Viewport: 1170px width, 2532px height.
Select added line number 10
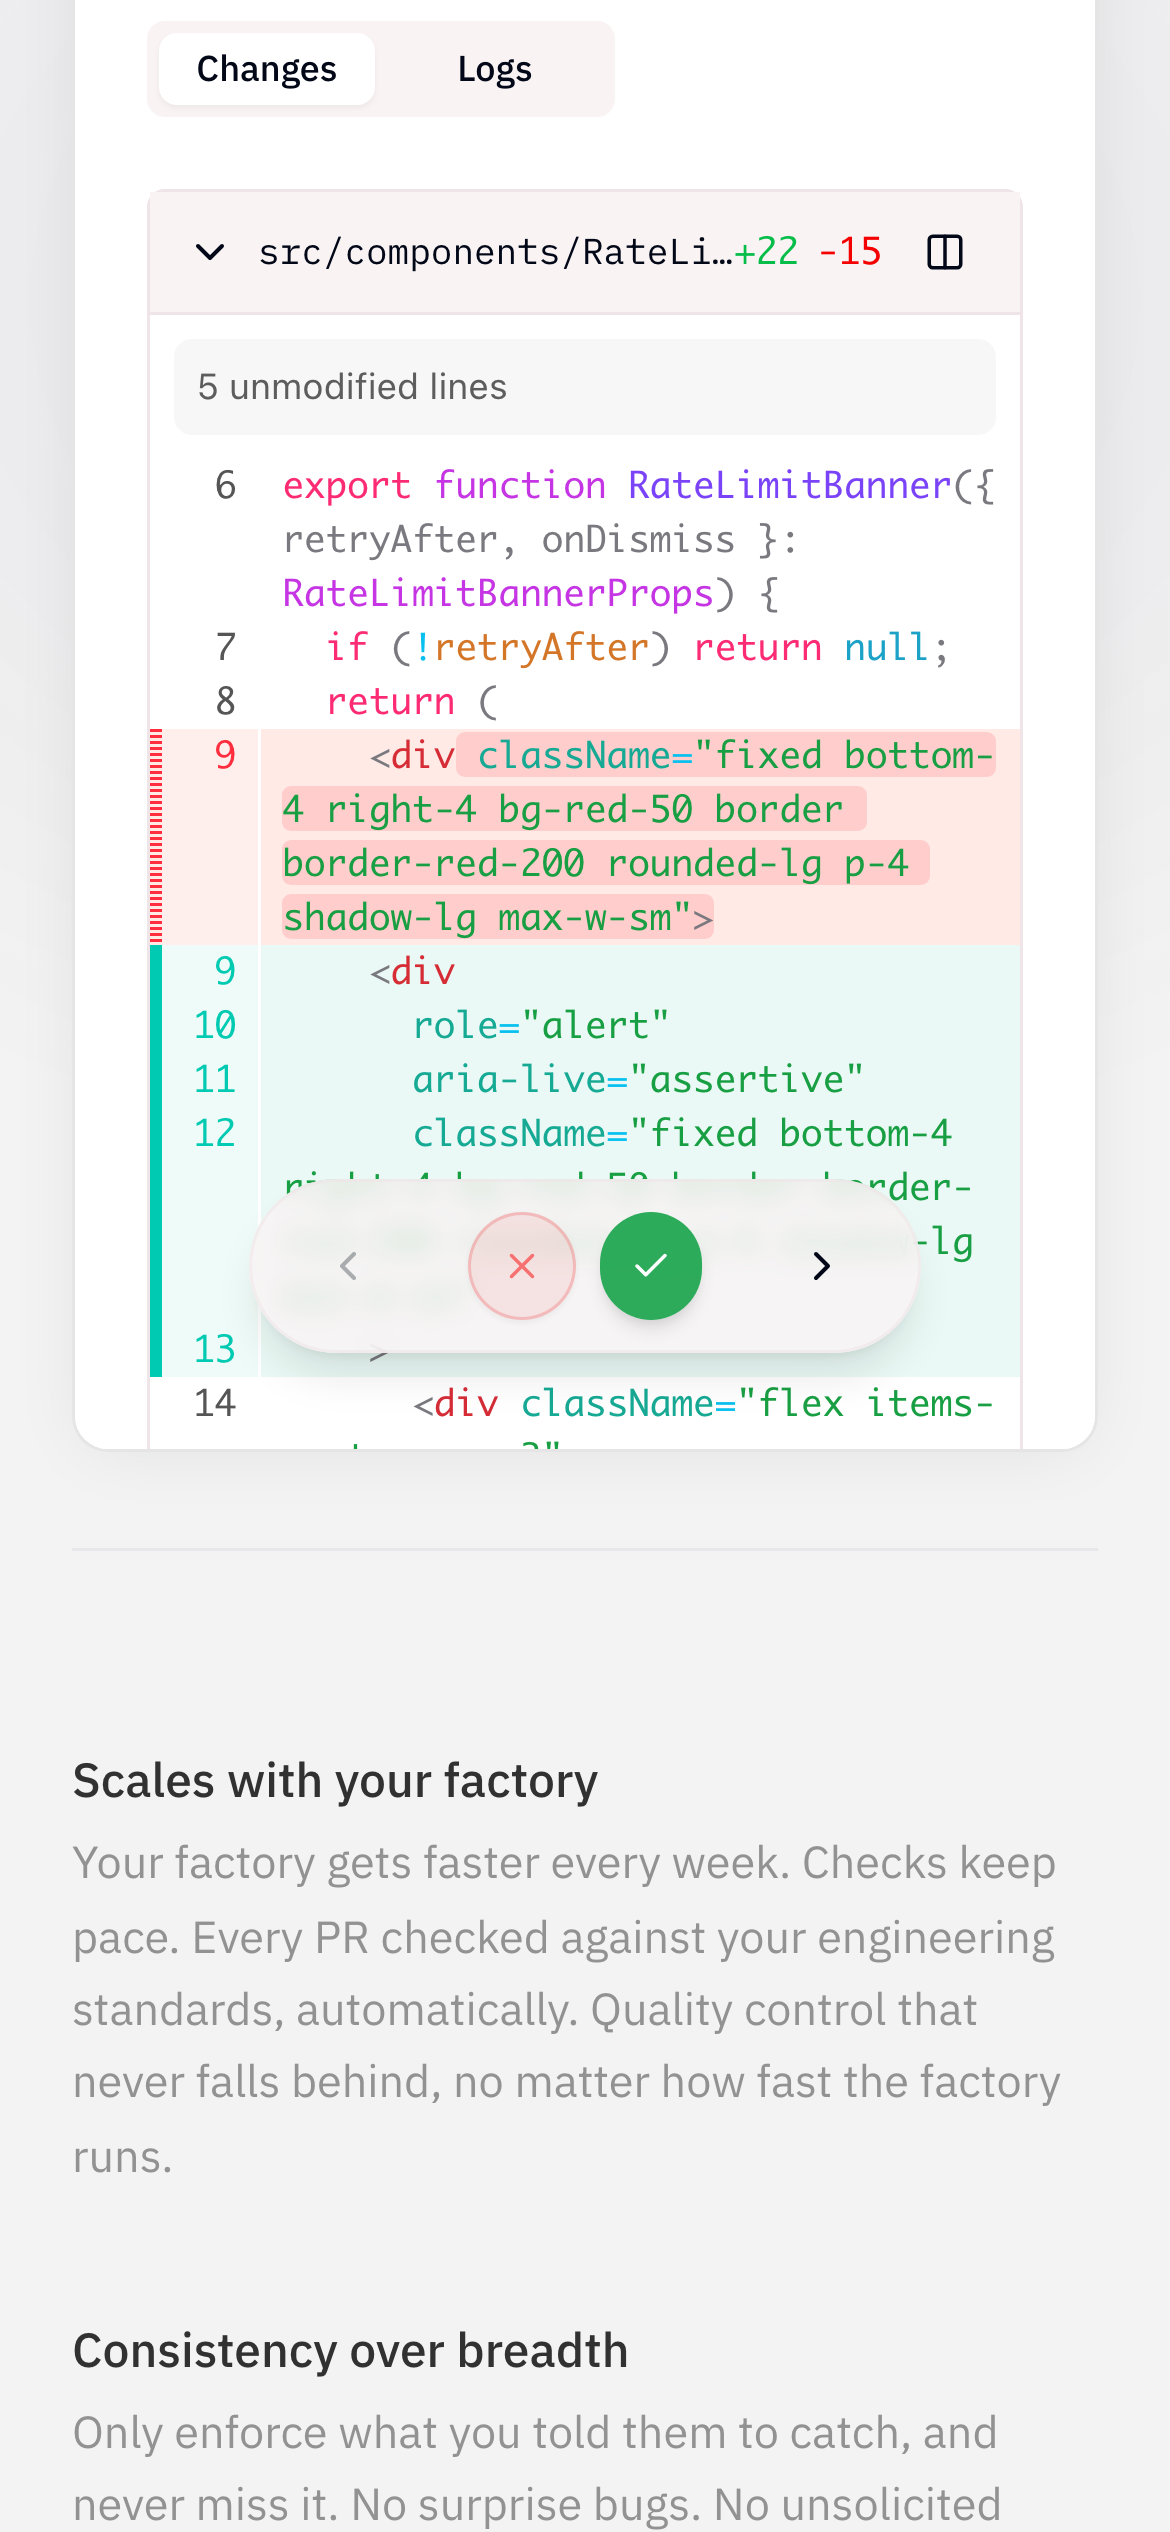pos(214,1025)
